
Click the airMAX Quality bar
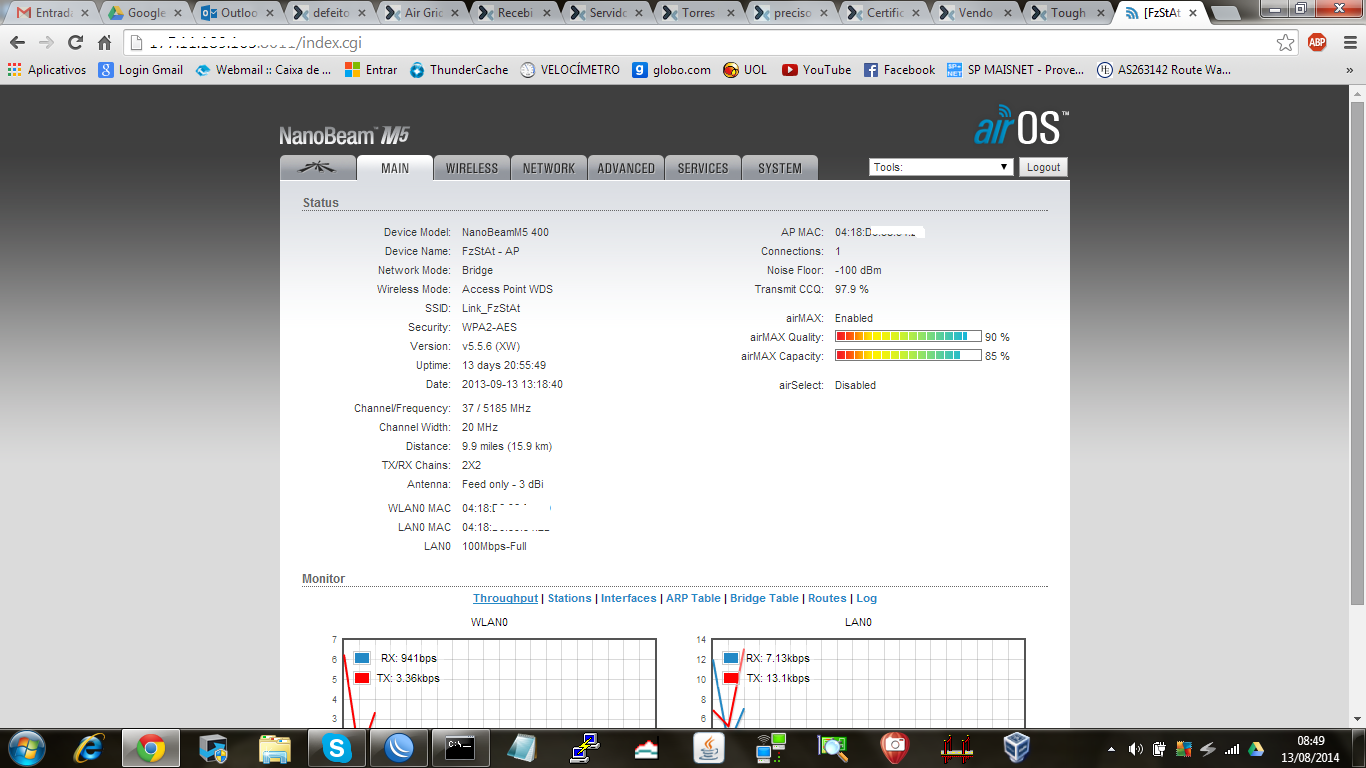(x=908, y=337)
